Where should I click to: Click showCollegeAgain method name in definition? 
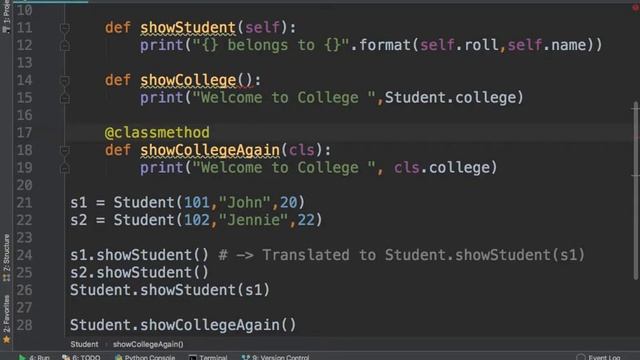210,151
